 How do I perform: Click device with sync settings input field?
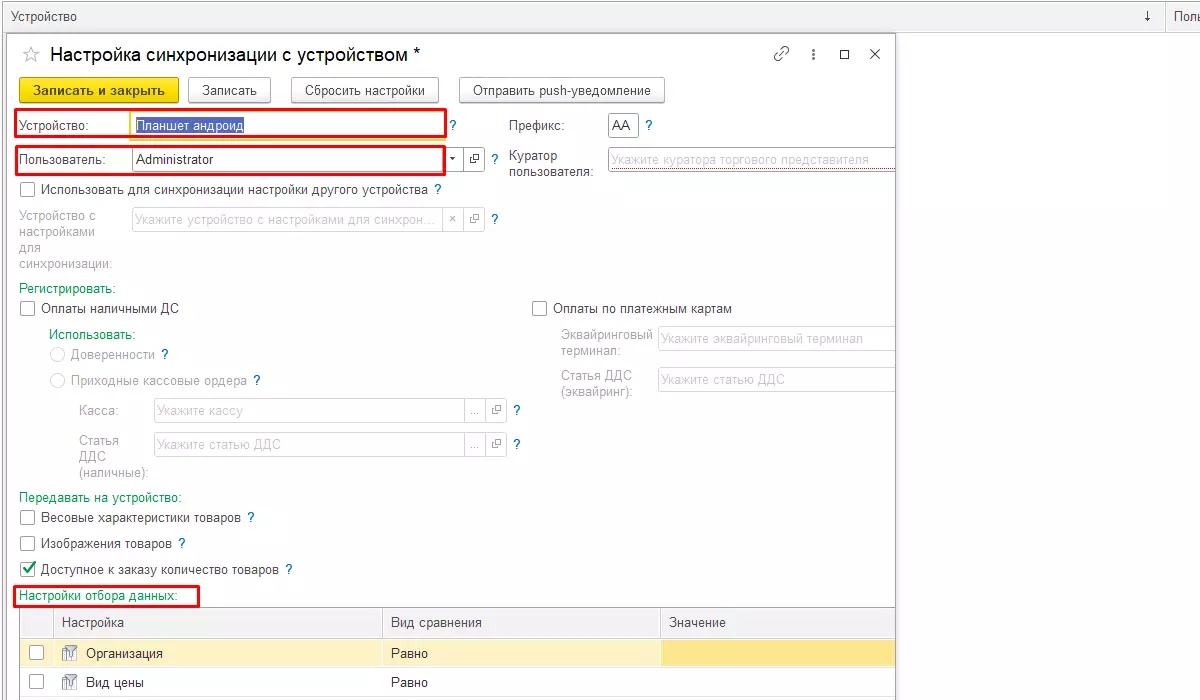tap(287, 219)
